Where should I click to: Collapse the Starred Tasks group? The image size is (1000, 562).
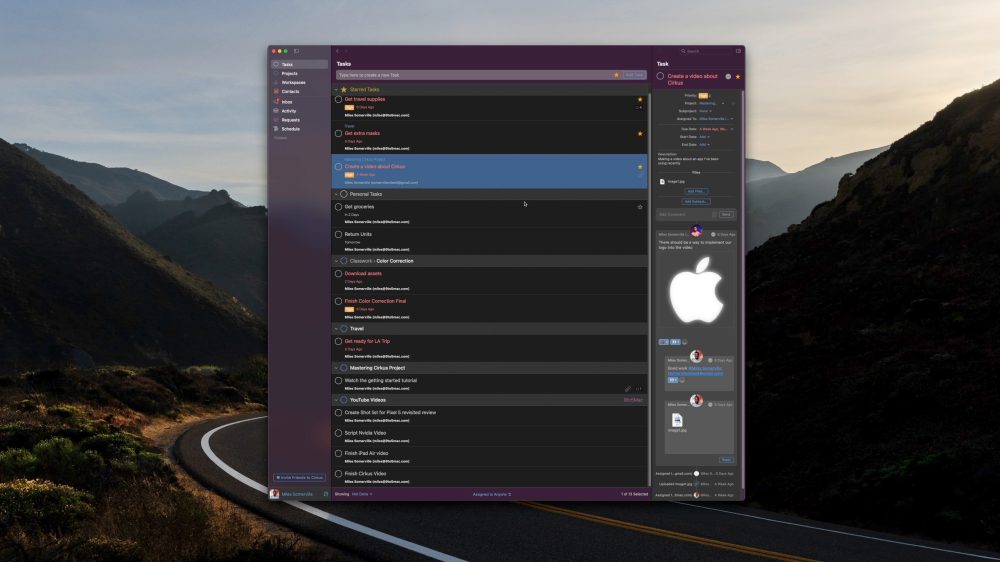coord(335,89)
